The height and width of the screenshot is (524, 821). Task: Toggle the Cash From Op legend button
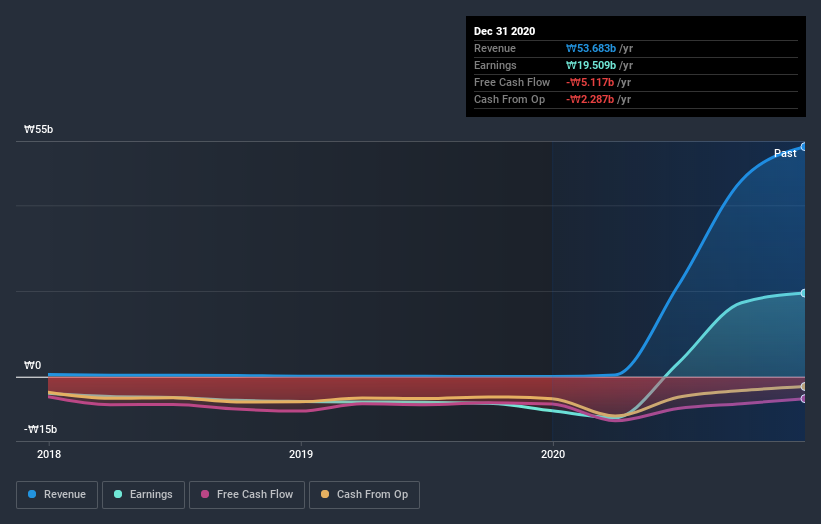pos(364,495)
